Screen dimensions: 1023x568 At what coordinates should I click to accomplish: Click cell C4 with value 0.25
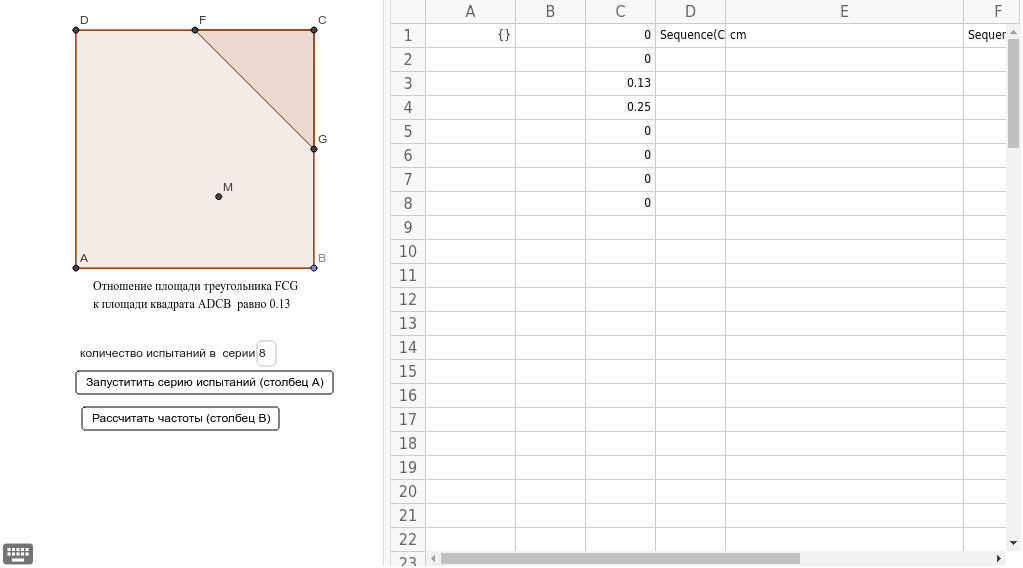tap(620, 108)
